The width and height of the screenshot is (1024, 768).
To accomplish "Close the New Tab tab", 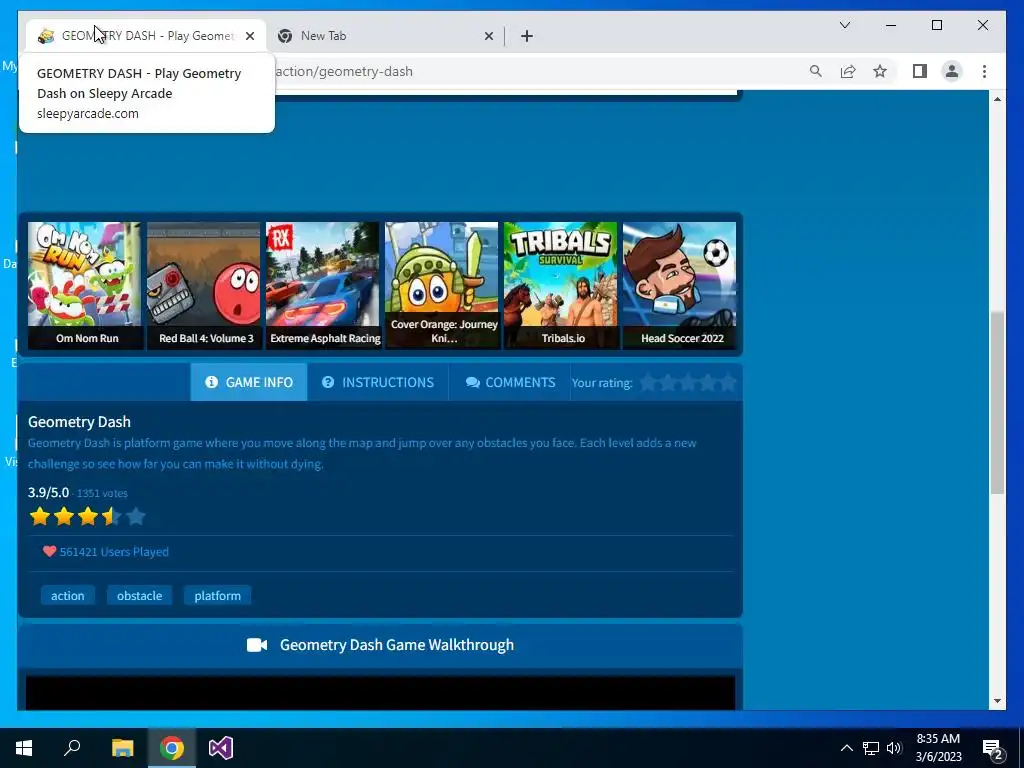I will [x=488, y=36].
